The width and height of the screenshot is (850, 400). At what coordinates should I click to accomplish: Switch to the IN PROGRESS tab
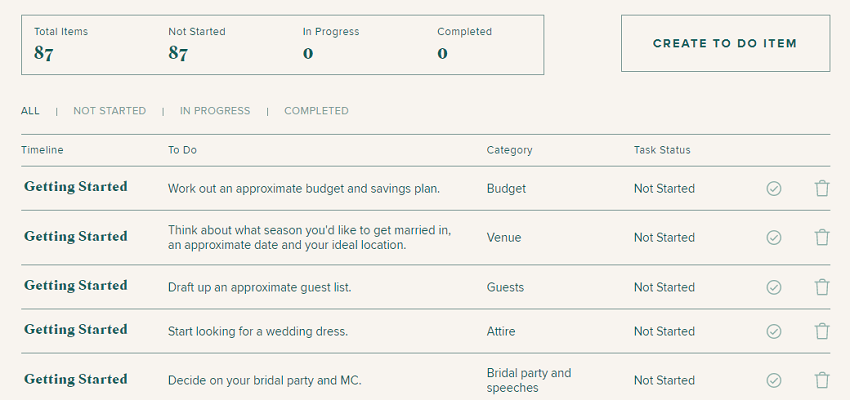pyautogui.click(x=215, y=111)
